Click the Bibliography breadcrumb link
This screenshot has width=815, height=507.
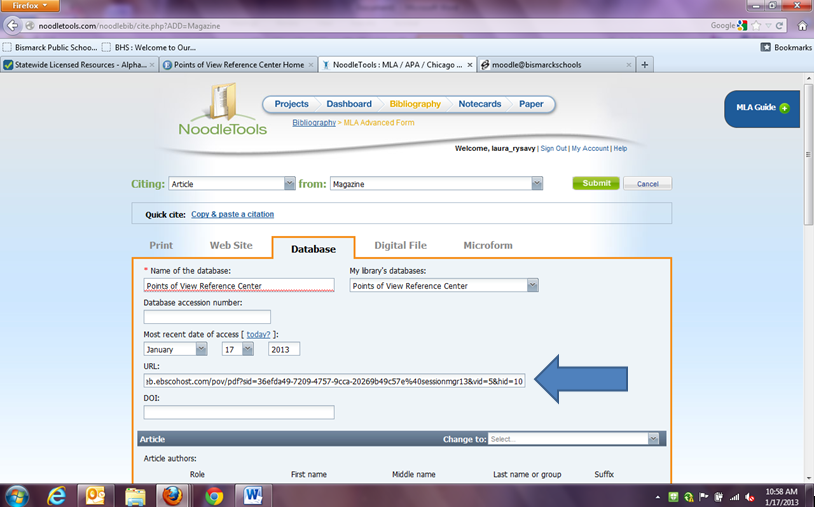[x=314, y=123]
